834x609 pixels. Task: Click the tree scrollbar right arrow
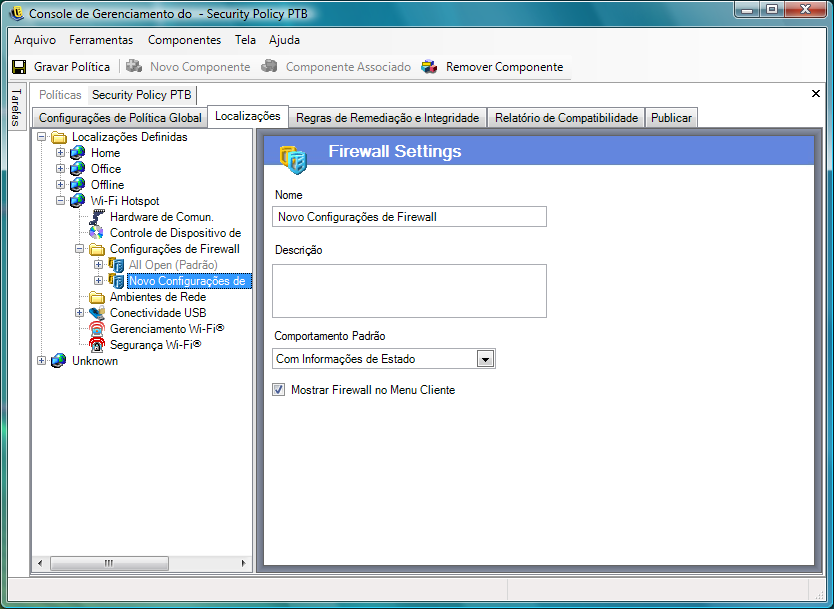coord(244,563)
